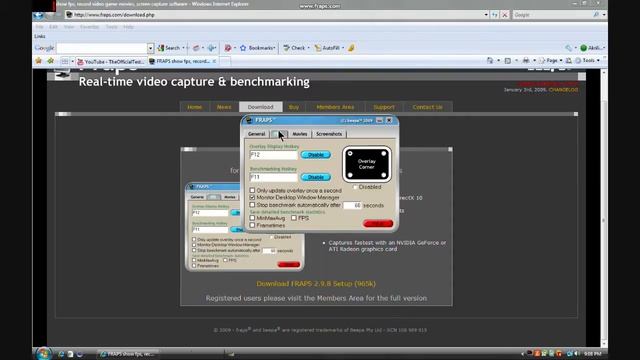Open the Google toolbar search box dropdown
Screen dimensions: 640x360
(151, 48)
